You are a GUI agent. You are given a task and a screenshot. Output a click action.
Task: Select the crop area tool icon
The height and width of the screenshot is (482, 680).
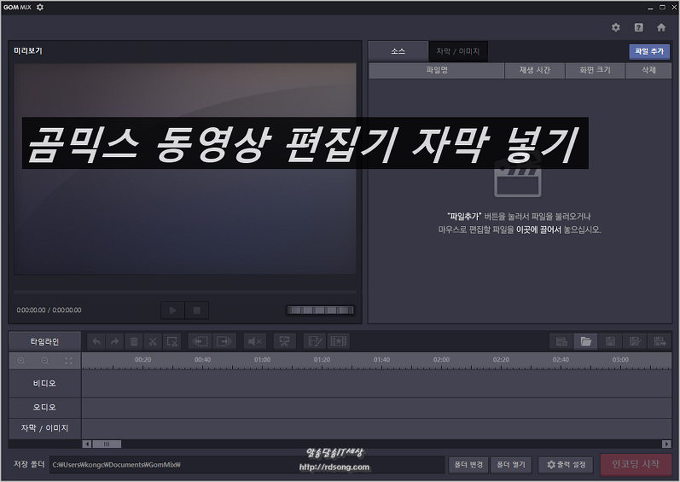[172, 342]
